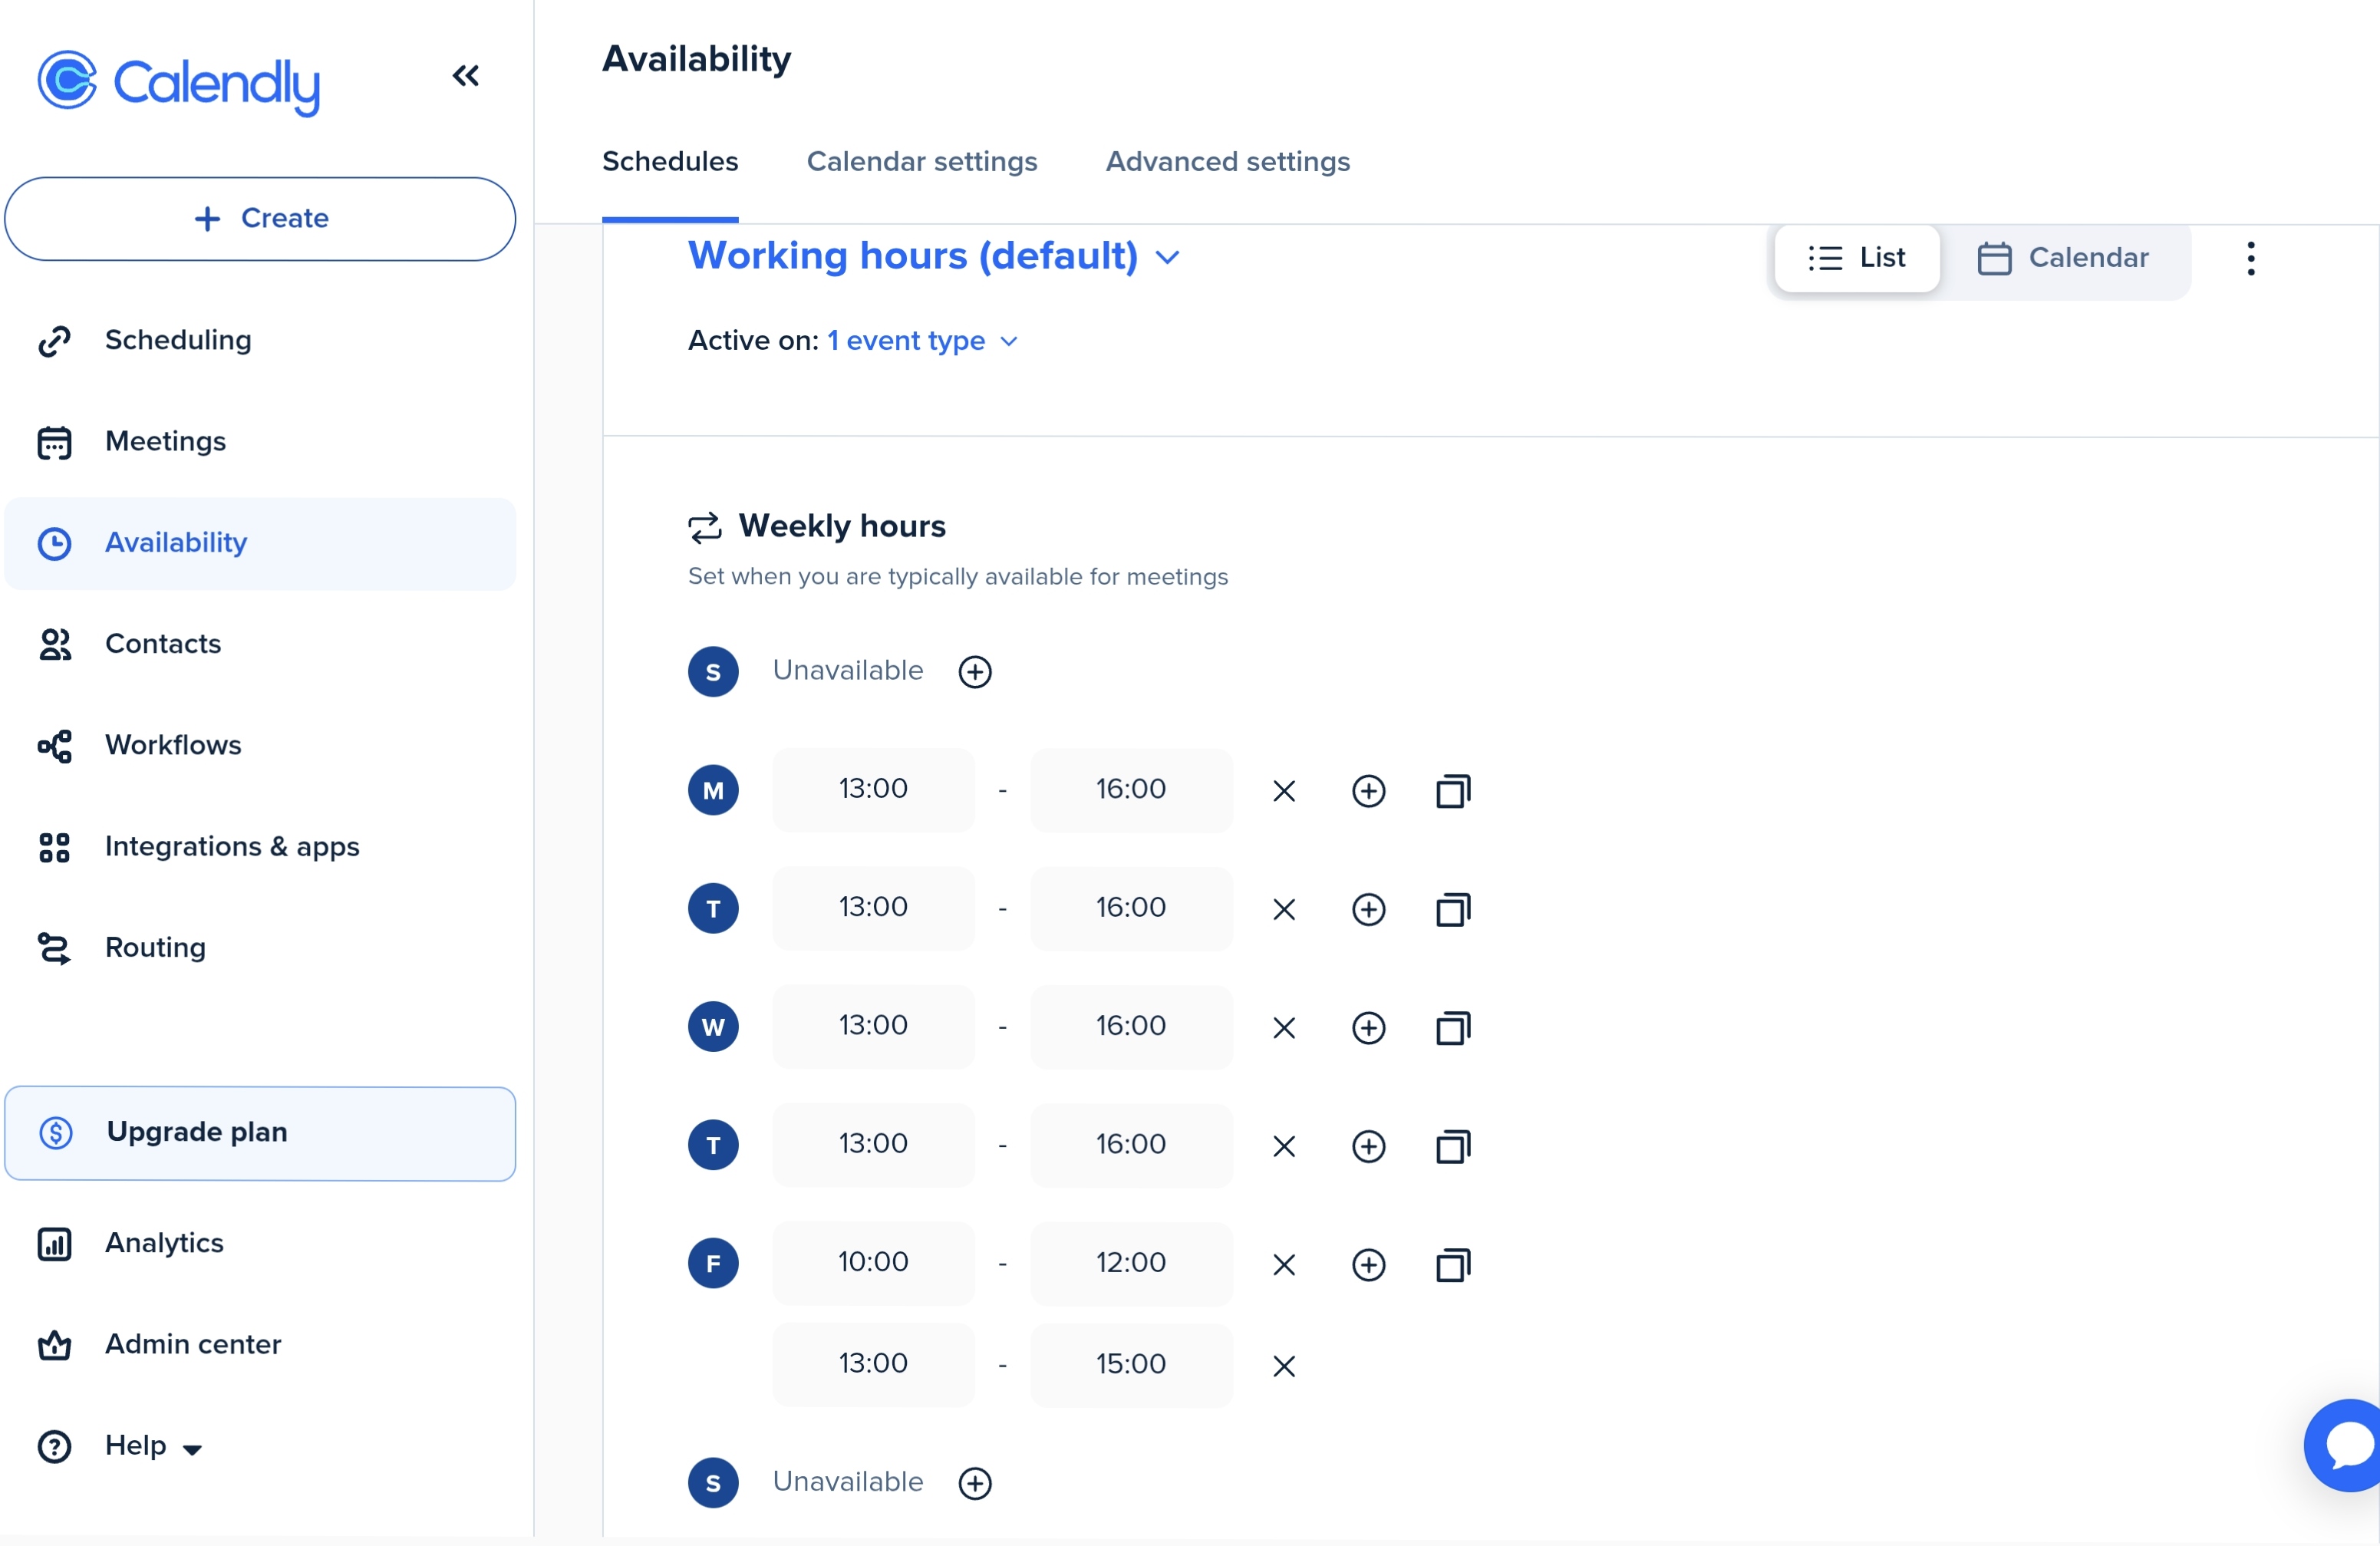Remove Tuesday's 13:00-16:00 time interval

[x=1284, y=909]
